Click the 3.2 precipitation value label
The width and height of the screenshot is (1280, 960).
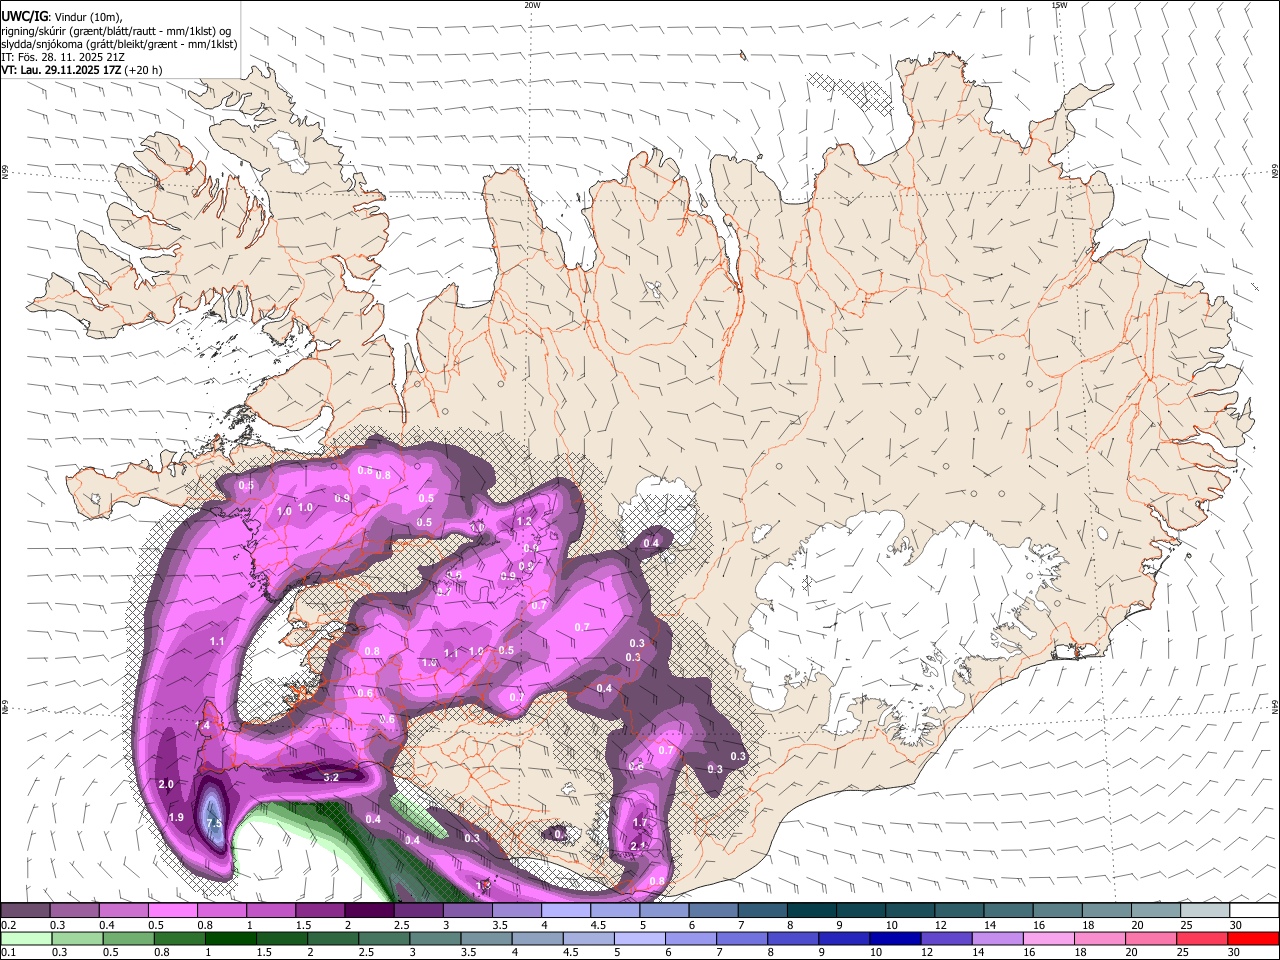332,777
